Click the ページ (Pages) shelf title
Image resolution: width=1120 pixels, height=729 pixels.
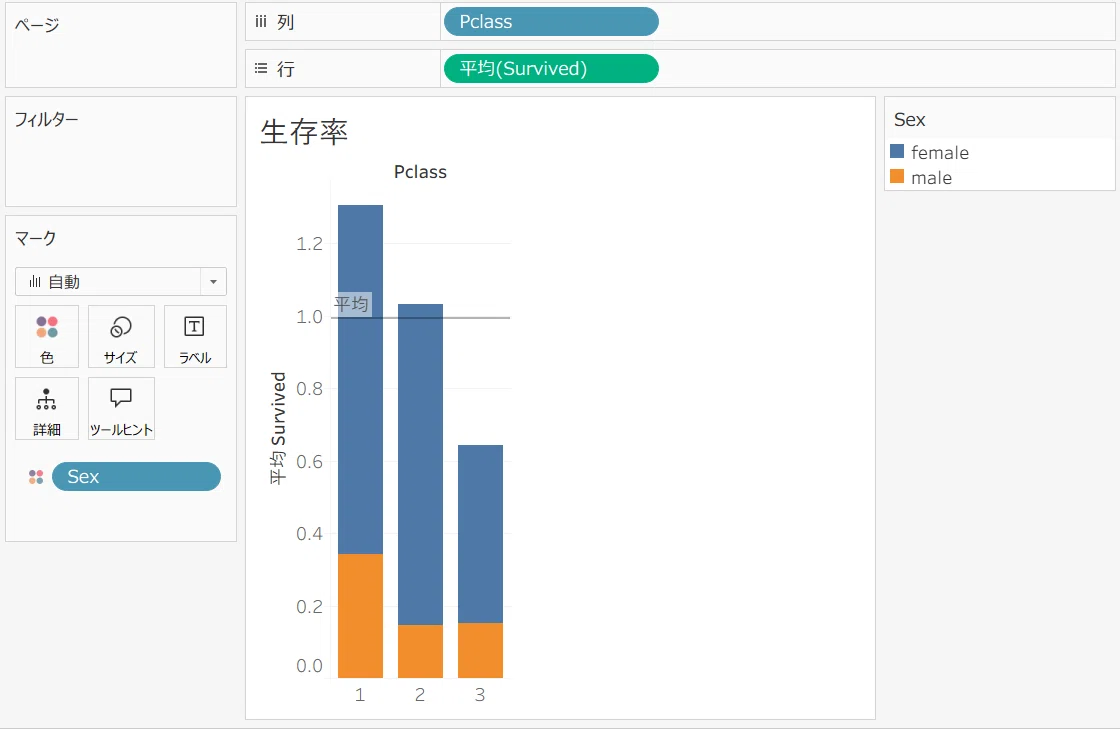coord(37,25)
